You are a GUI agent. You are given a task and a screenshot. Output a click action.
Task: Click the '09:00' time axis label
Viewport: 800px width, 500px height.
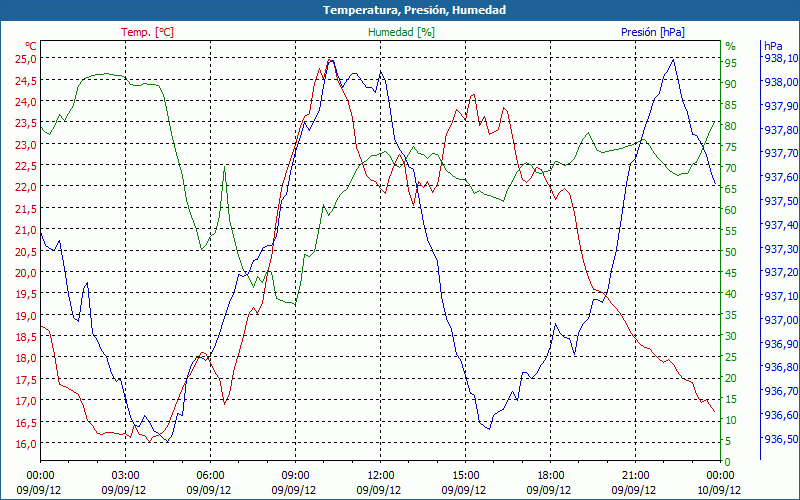tap(294, 476)
